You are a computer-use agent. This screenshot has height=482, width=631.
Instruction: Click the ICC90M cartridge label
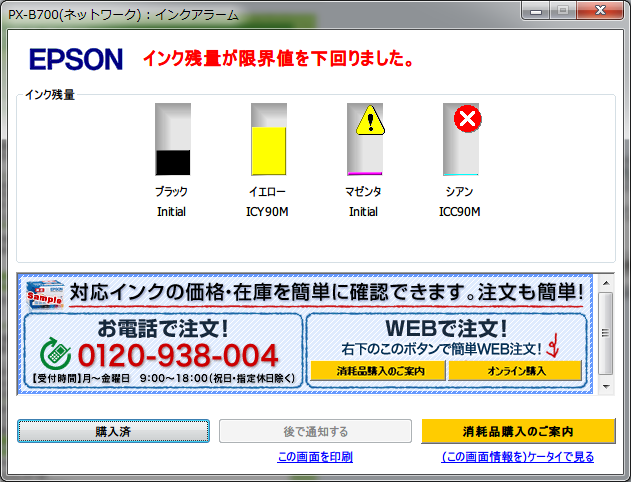tap(460, 212)
